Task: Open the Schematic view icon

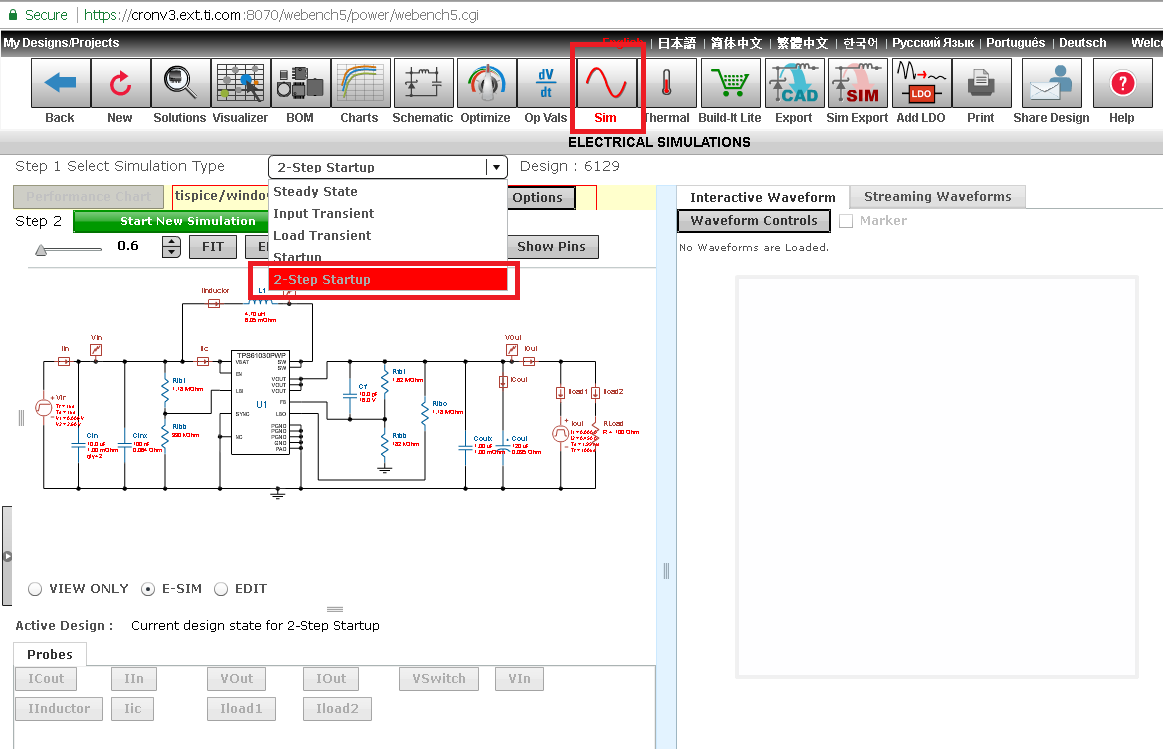Action: pyautogui.click(x=424, y=84)
